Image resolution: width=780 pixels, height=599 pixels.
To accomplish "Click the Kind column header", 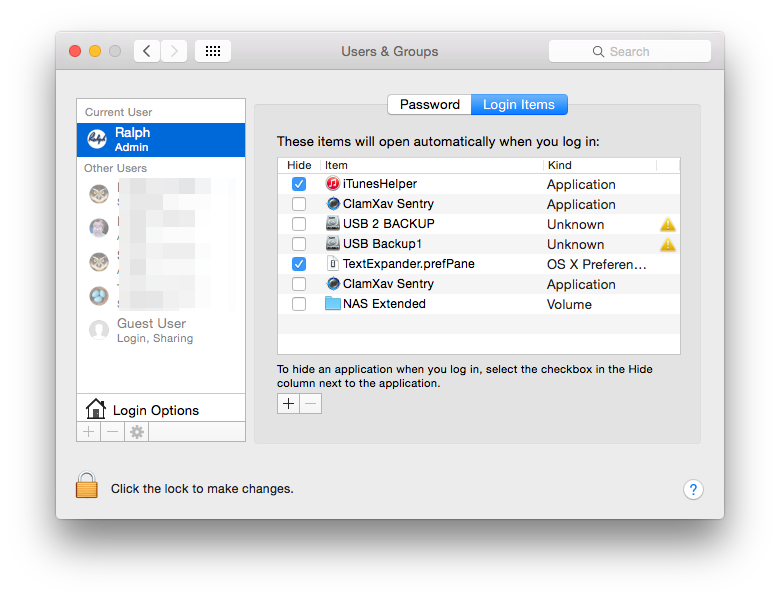I will (x=600, y=165).
